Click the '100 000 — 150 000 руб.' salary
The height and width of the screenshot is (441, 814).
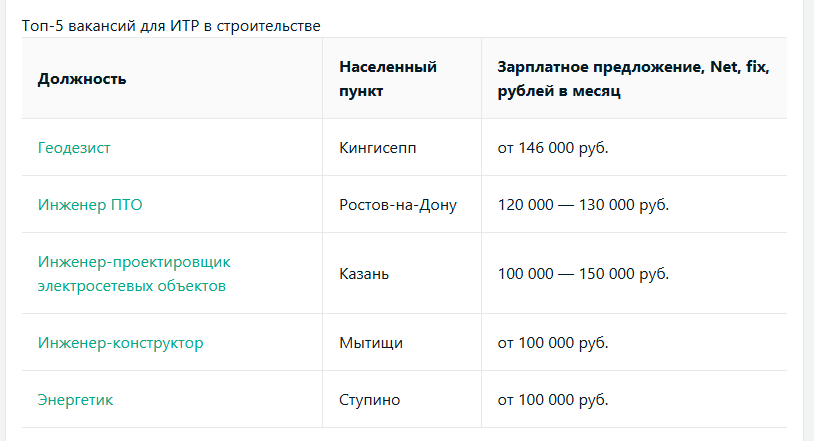(x=583, y=274)
